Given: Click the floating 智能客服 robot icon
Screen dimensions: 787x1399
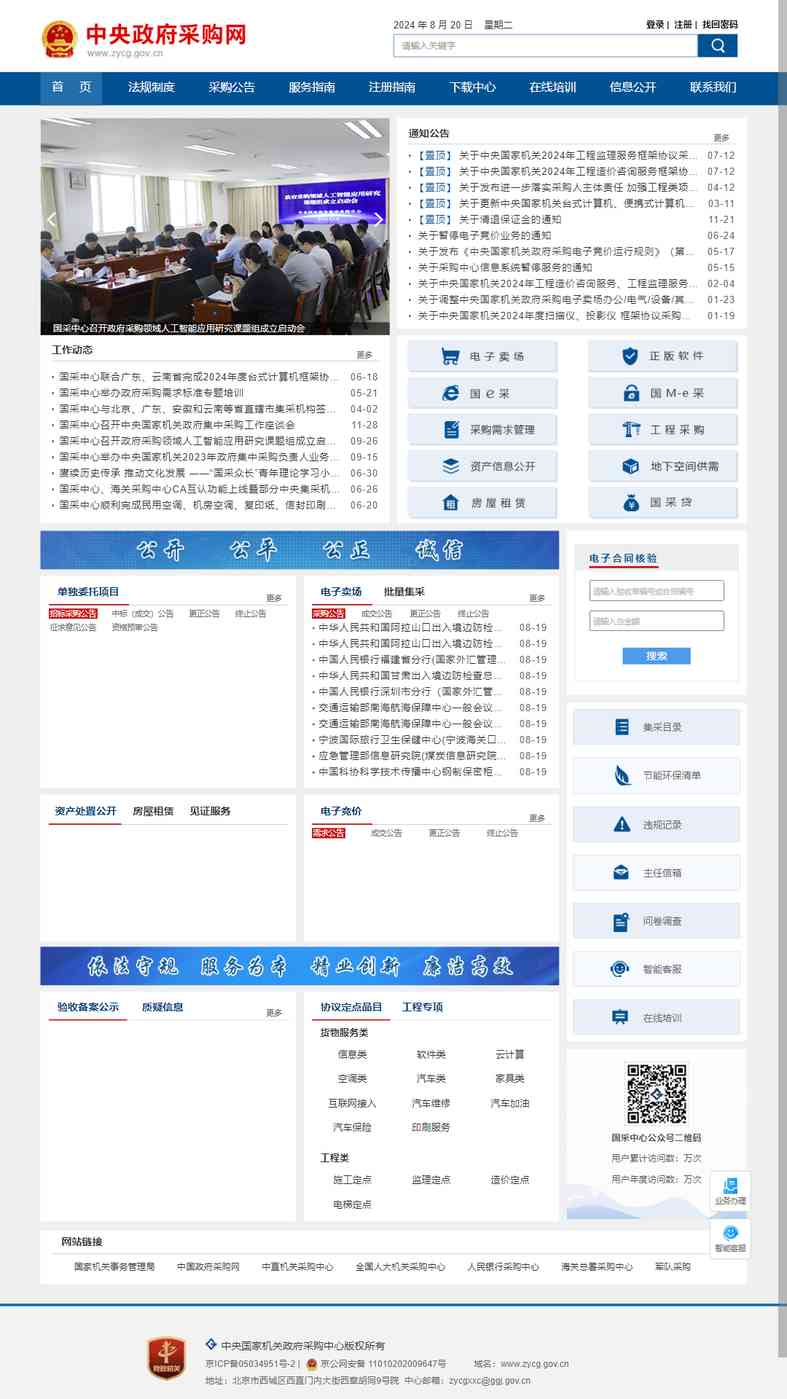Looking at the screenshot, I should (730, 1238).
